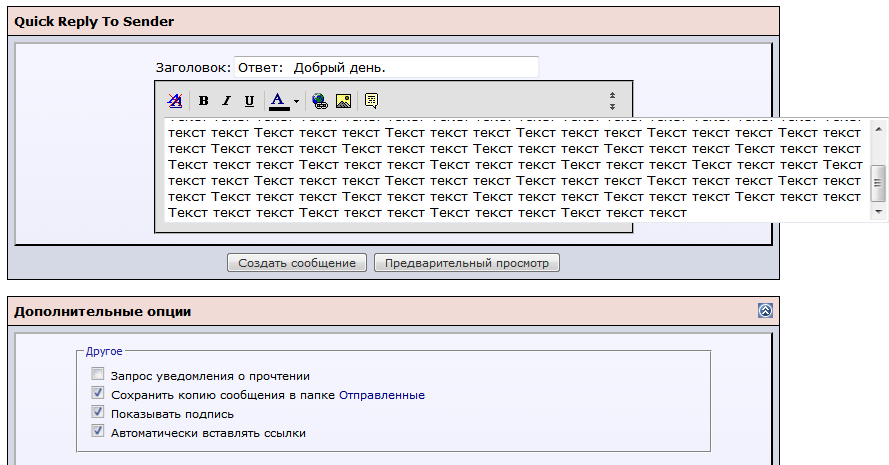Collapse the Дополнительные опции section
889x465 pixels.
(765, 311)
